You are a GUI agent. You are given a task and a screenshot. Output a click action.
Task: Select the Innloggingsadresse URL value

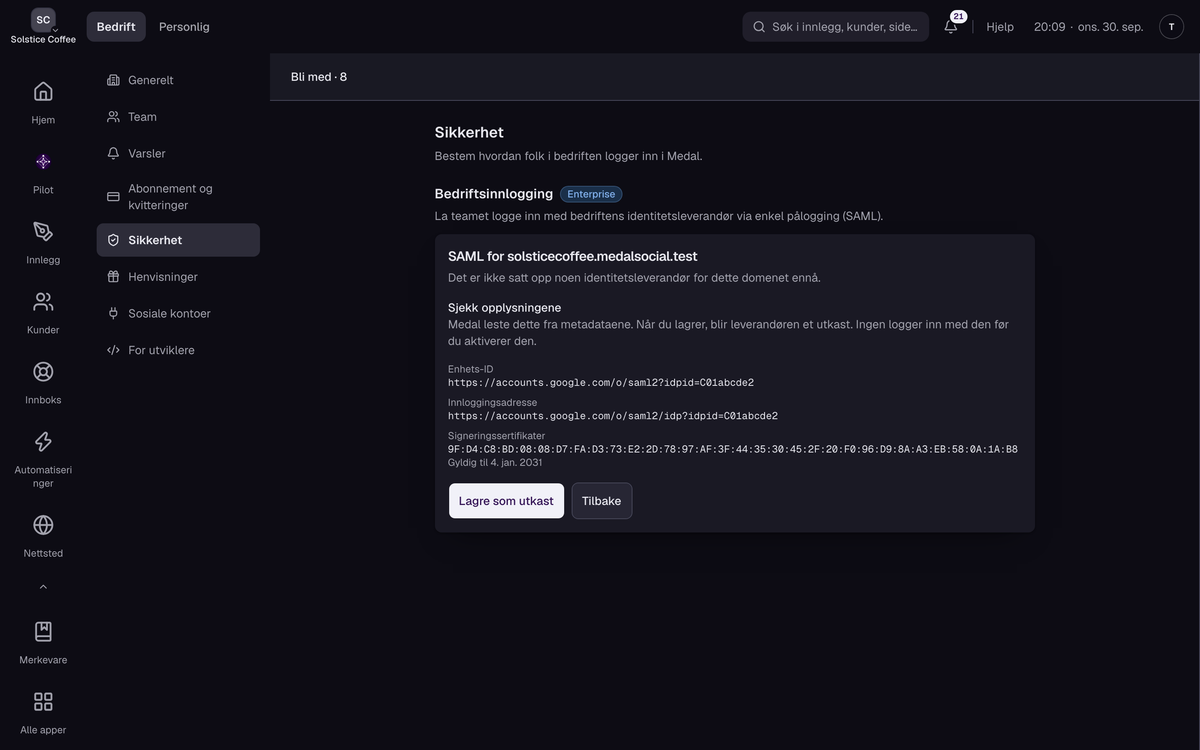(x=613, y=416)
